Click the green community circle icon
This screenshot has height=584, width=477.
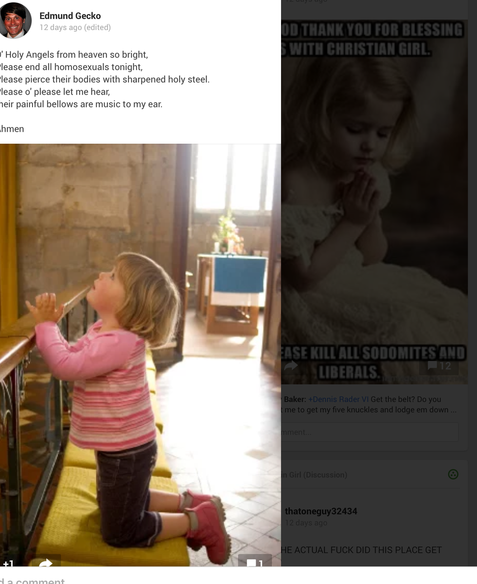(453, 474)
